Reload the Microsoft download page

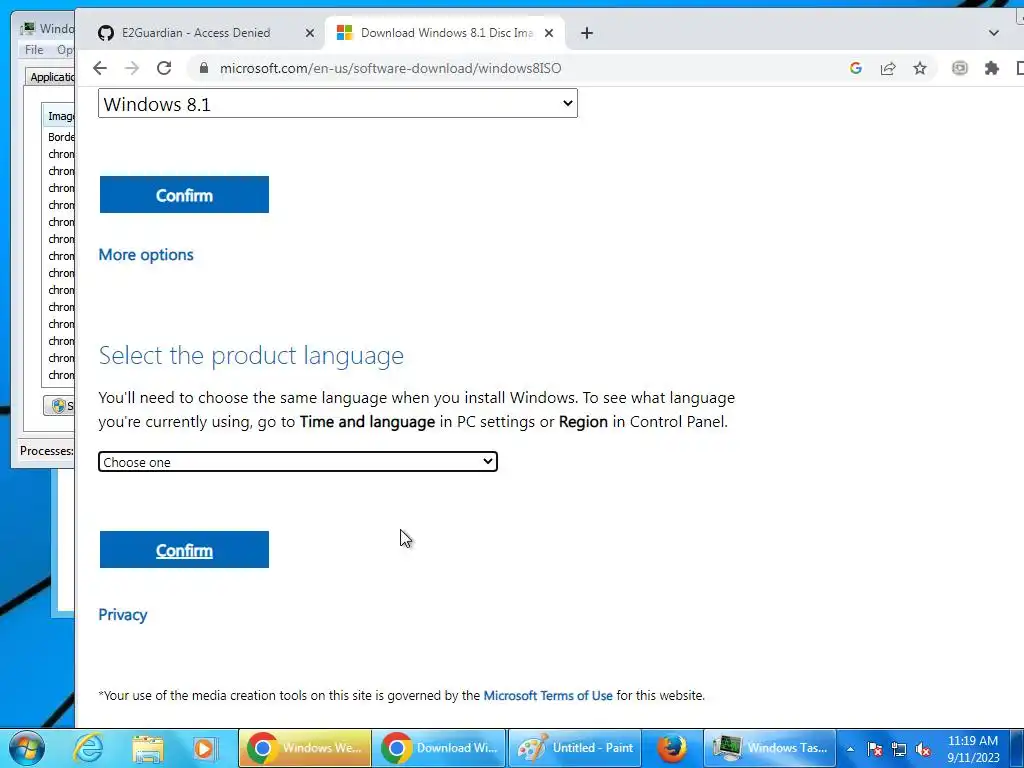pyautogui.click(x=164, y=68)
